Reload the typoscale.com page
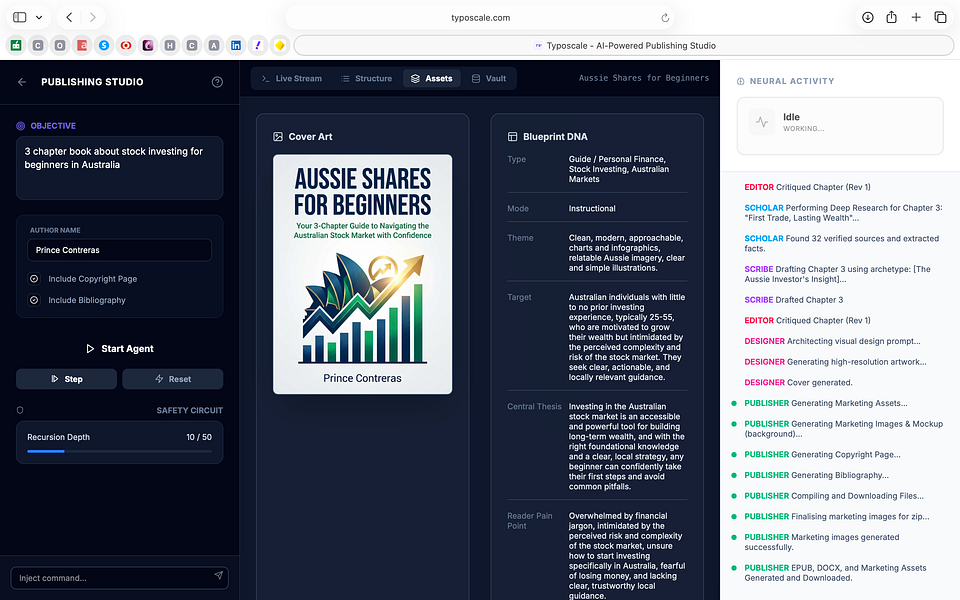960x600 pixels. [665, 18]
